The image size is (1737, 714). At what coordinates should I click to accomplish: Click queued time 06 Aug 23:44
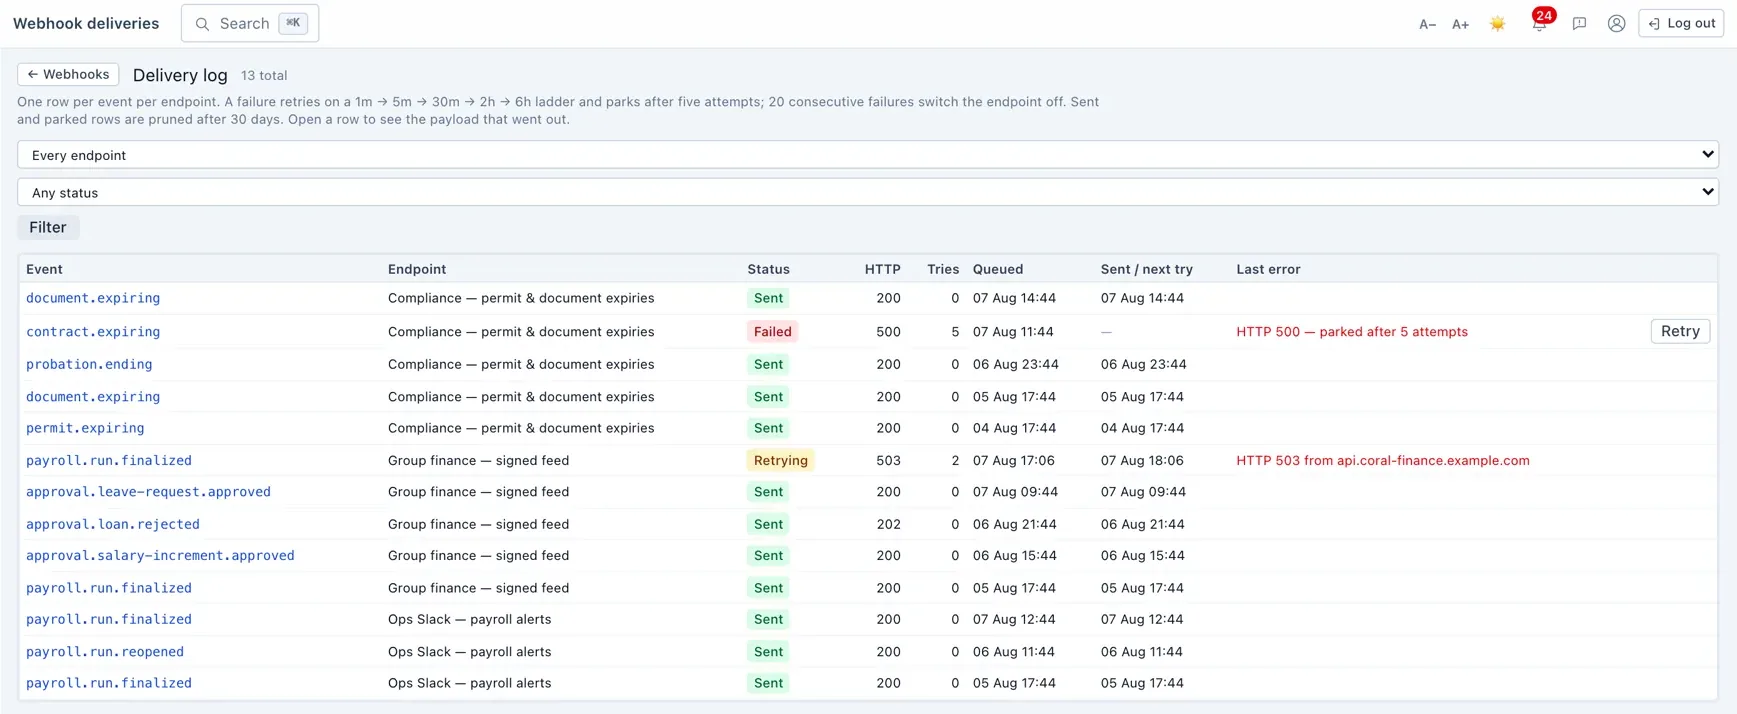click(x=1016, y=364)
